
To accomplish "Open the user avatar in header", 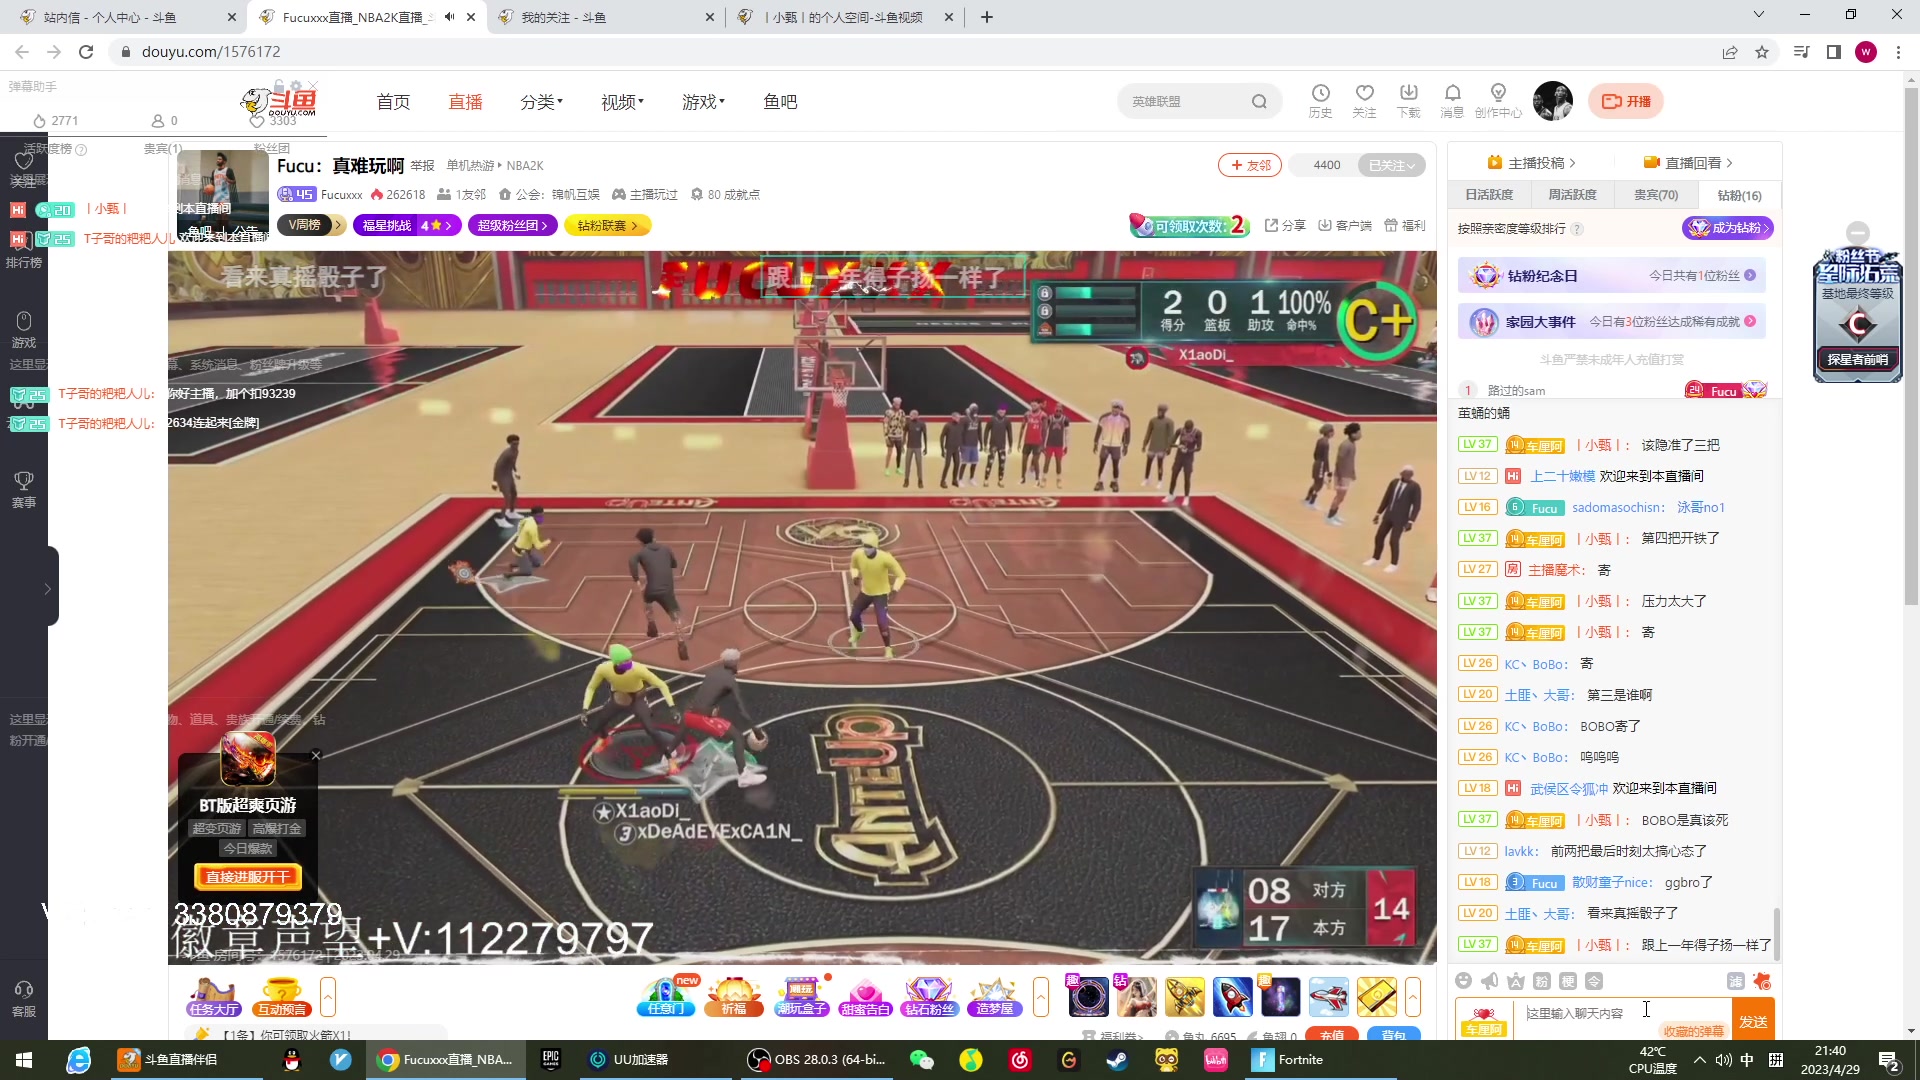I will (1552, 101).
